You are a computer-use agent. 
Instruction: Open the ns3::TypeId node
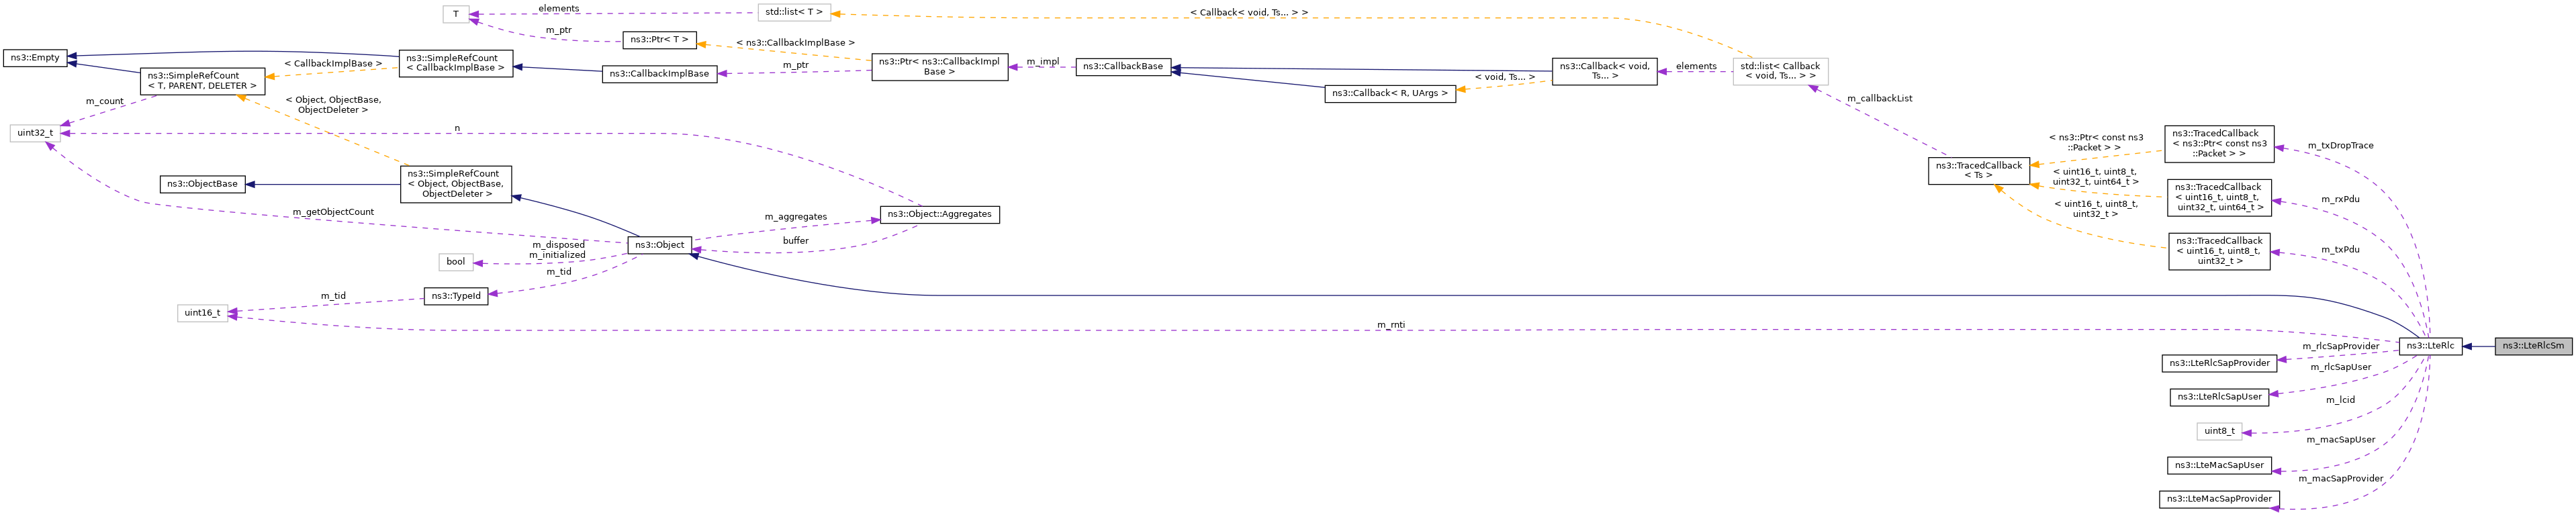[456, 296]
